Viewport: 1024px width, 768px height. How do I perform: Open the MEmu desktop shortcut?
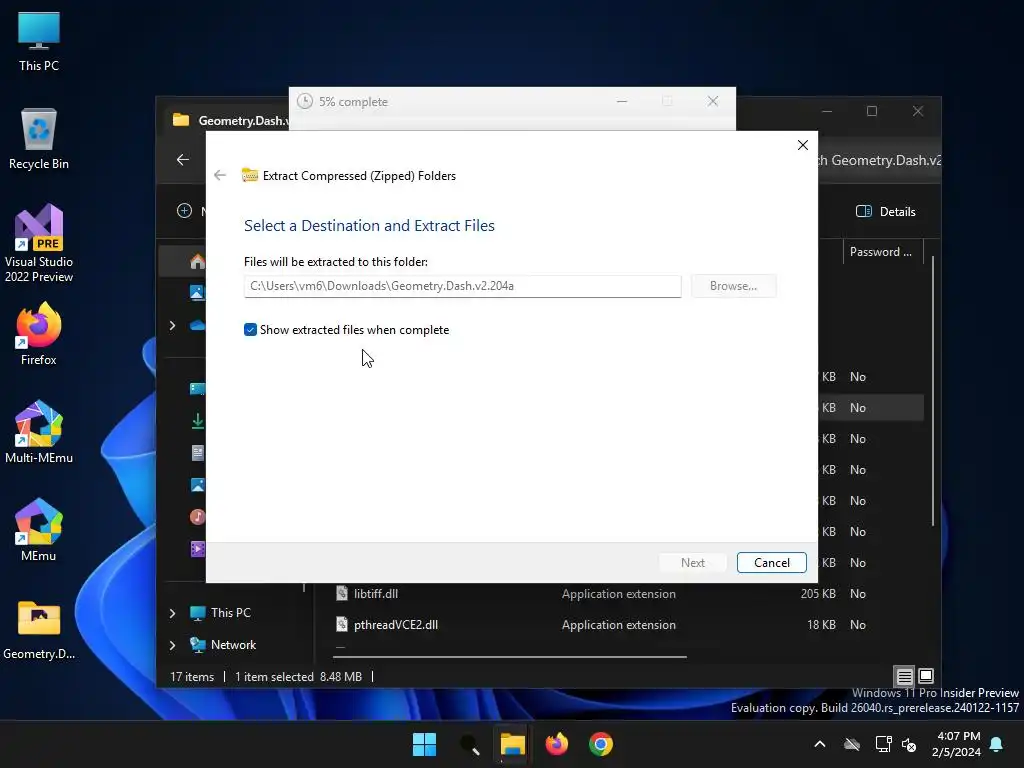tap(39, 530)
